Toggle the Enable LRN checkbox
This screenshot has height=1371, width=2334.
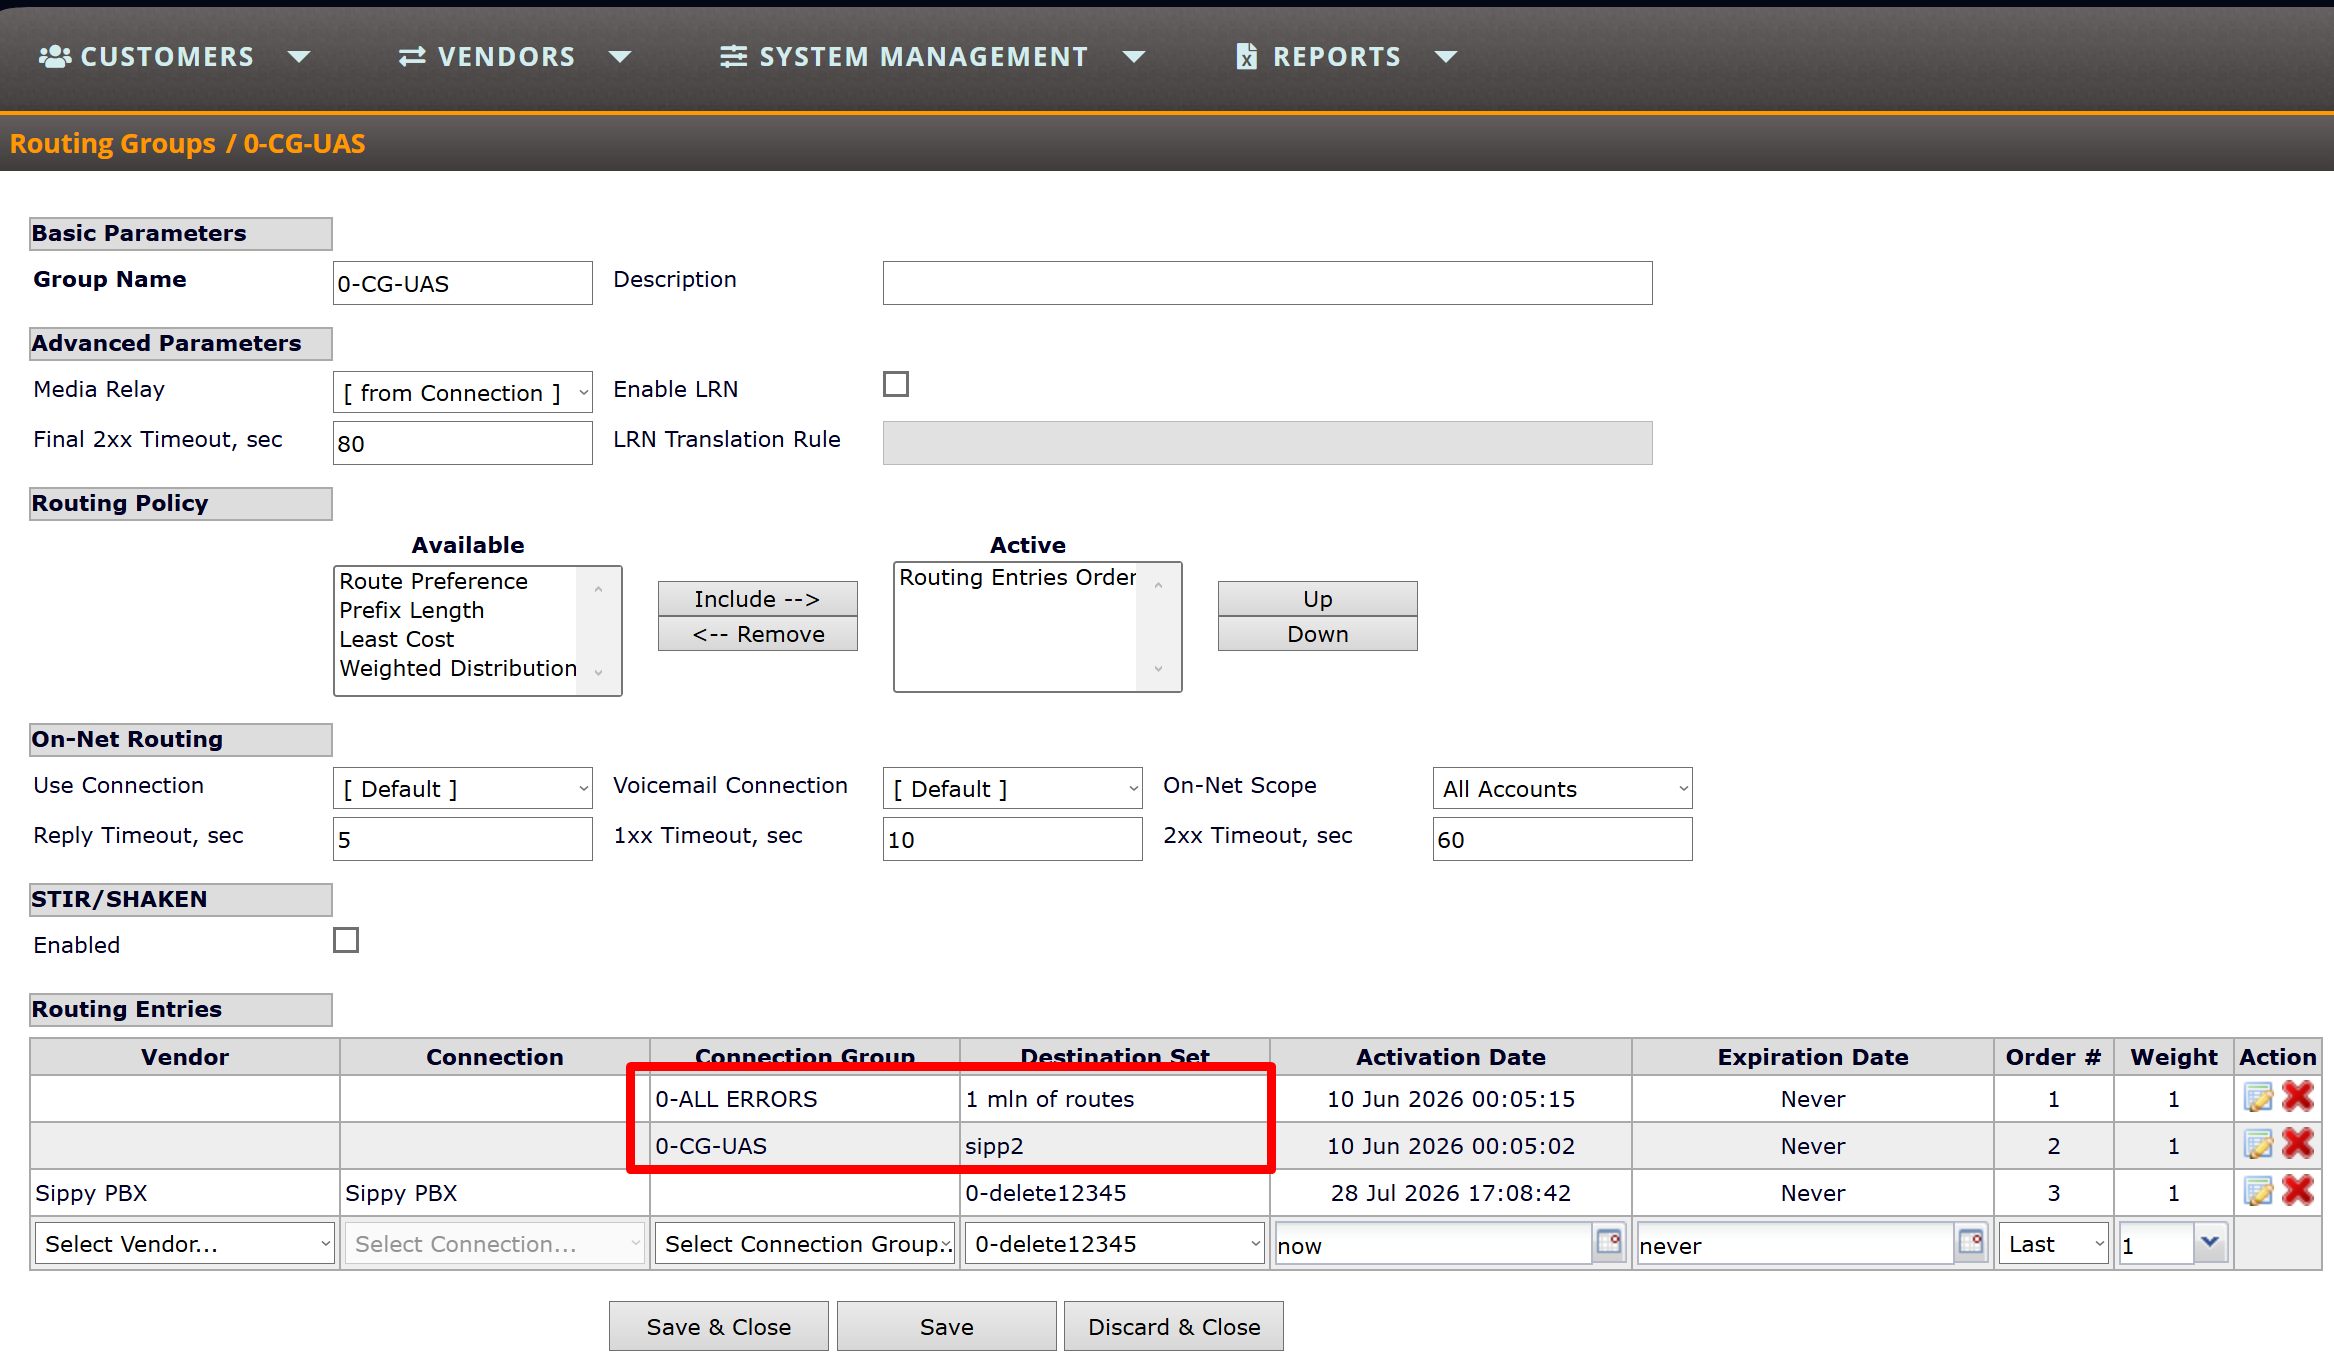tap(896, 384)
